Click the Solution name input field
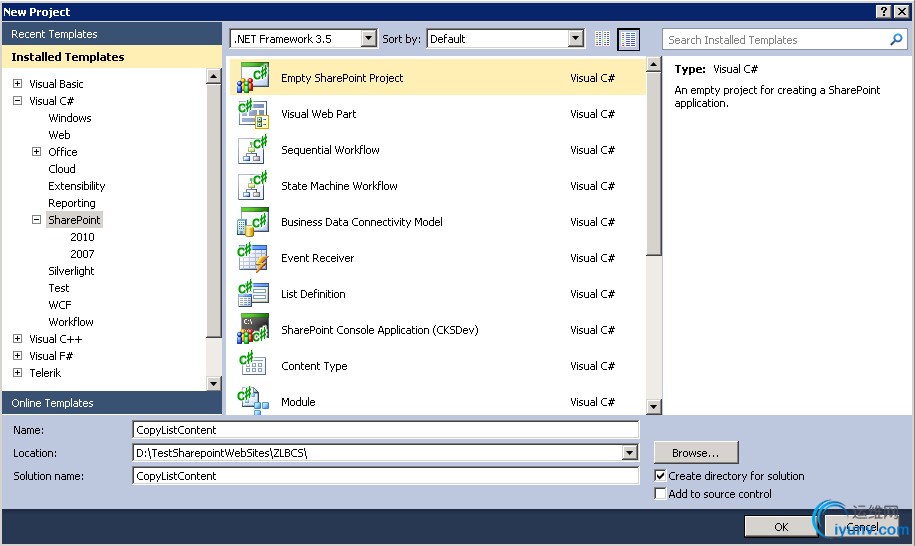Screen dimensions: 915x546 click(x=385, y=476)
